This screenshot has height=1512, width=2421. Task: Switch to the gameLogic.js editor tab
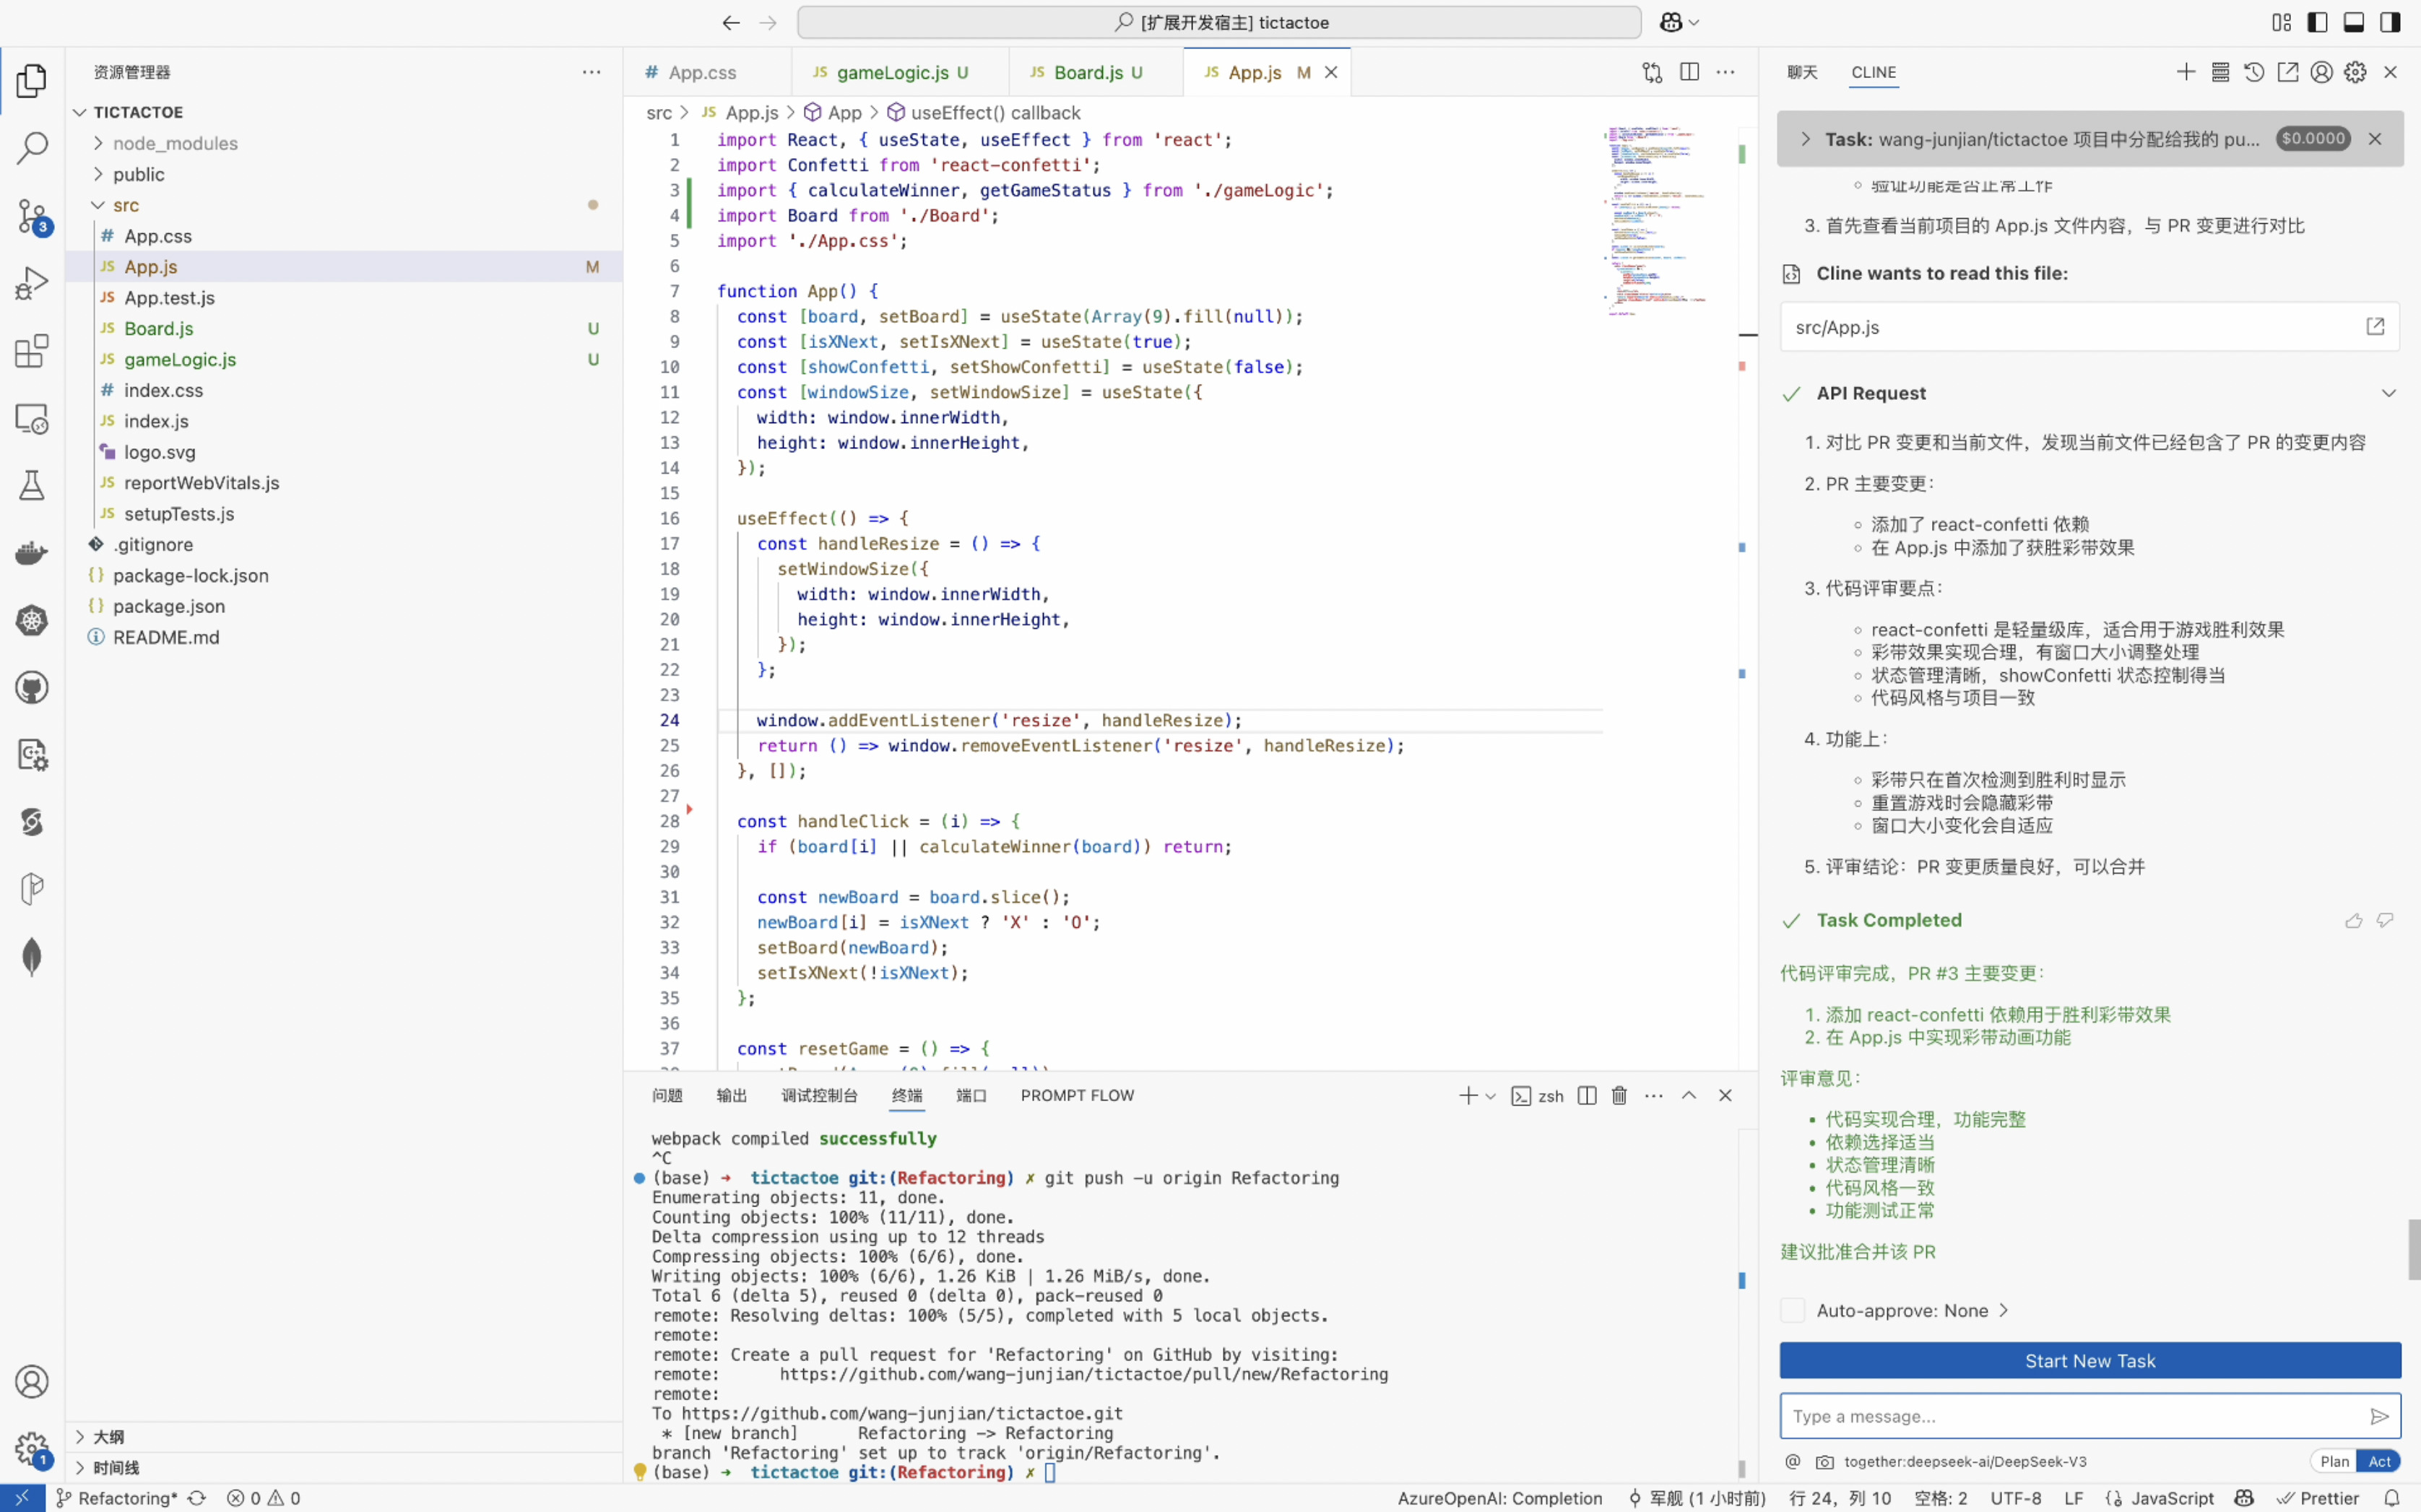891,72
